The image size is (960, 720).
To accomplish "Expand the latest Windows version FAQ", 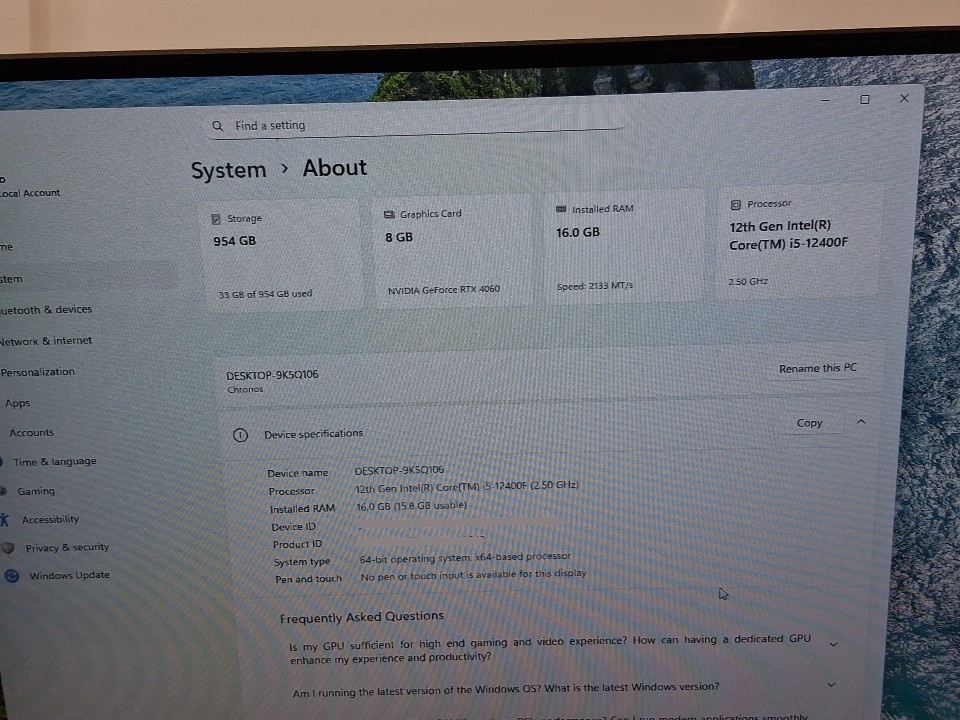I will (x=831, y=685).
